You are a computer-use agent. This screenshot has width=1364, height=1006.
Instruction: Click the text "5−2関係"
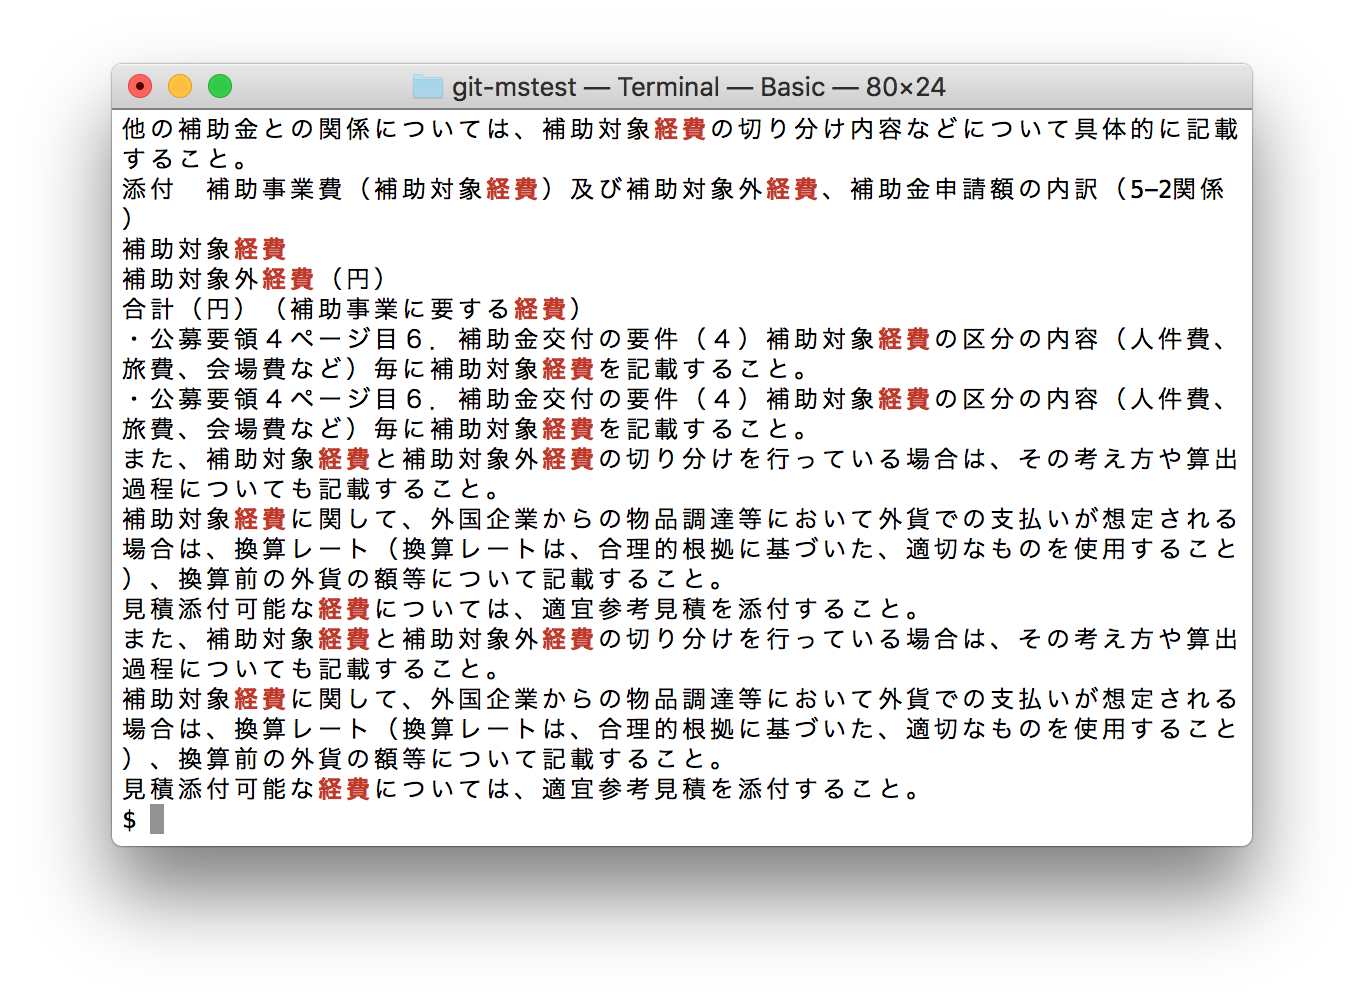(1177, 189)
